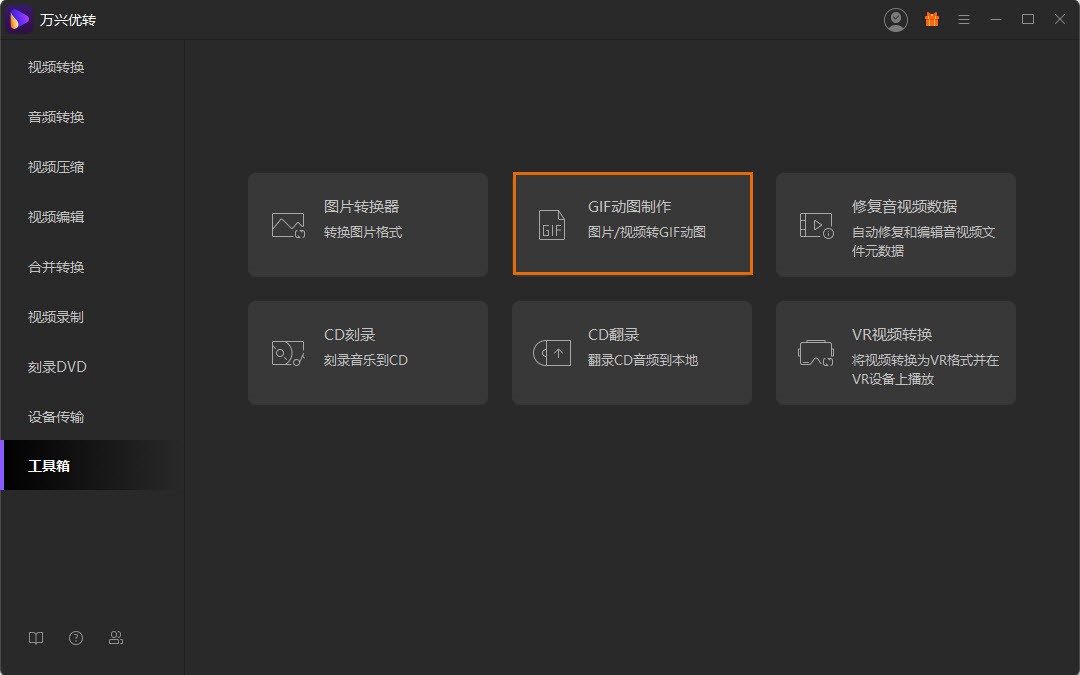
Task: Click 自动修复和编辑音视频文件元数据 description
Action: coord(924,241)
